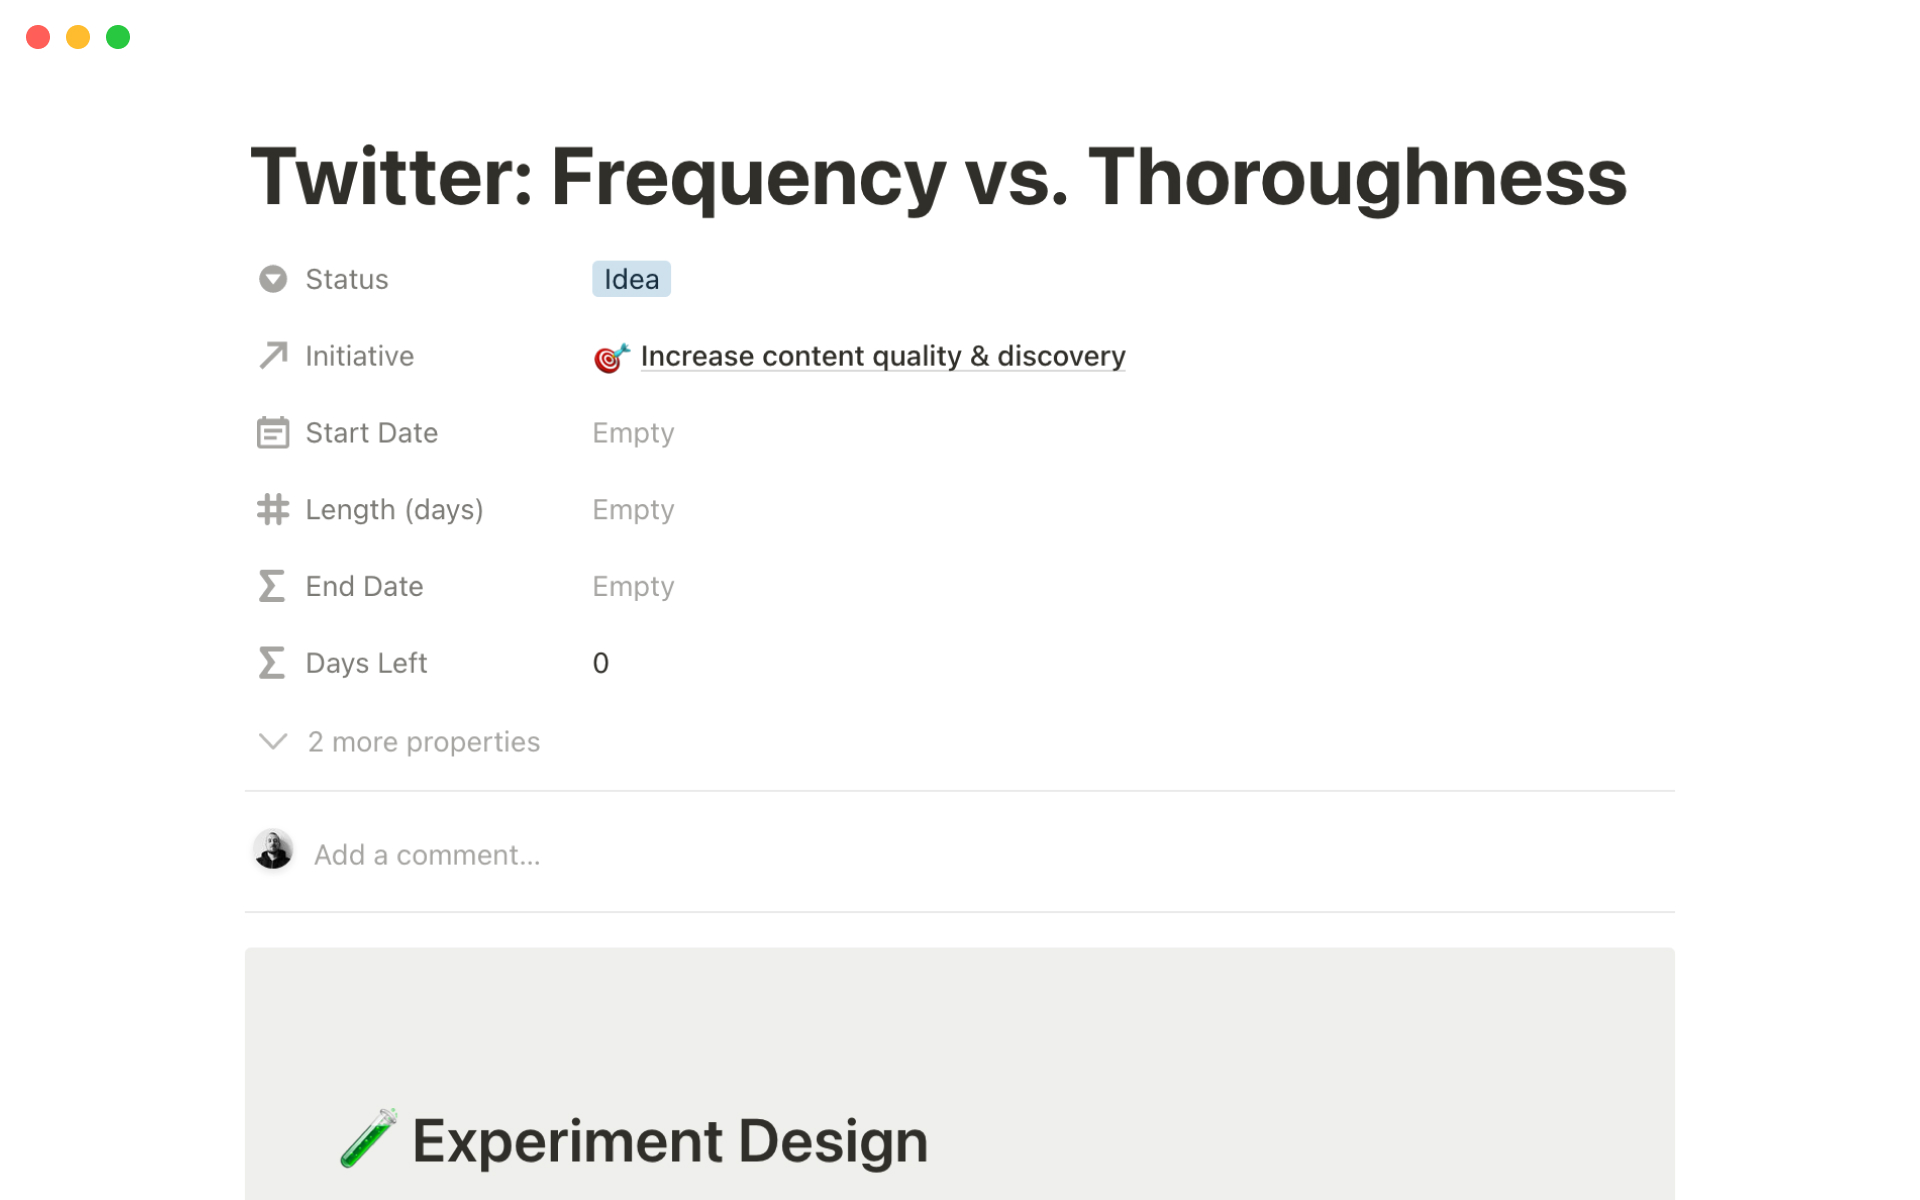Click the user avatar by the comment field
1920x1200 pixels.
coord(273,851)
